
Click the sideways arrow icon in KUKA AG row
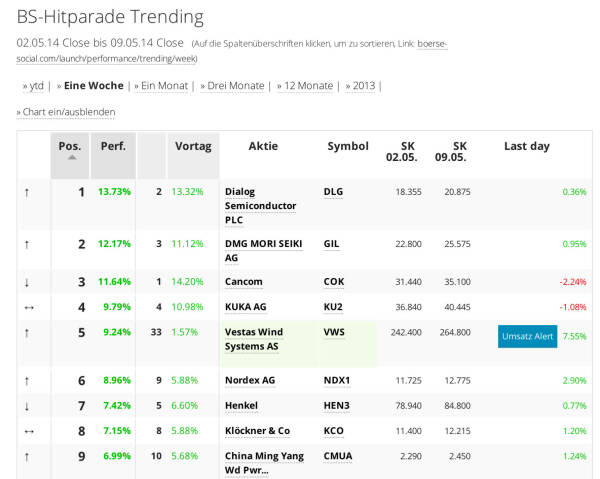point(26,307)
